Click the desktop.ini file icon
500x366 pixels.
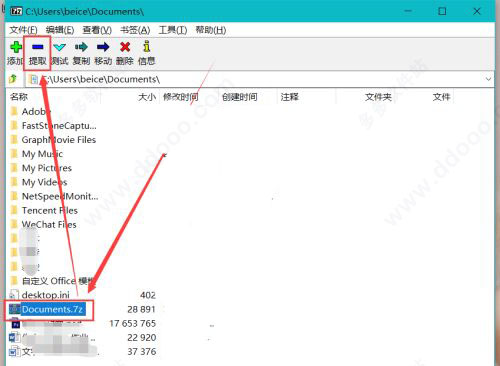coord(14,295)
